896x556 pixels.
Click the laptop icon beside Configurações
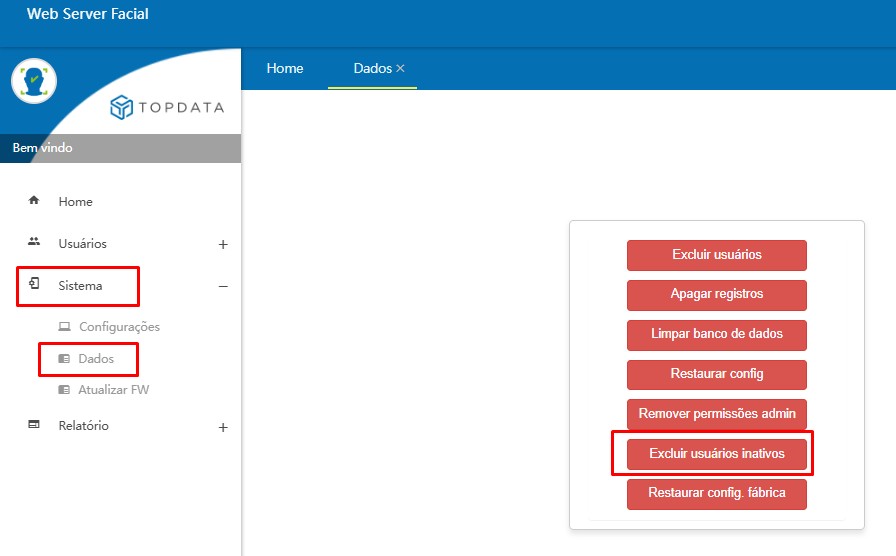pos(65,326)
